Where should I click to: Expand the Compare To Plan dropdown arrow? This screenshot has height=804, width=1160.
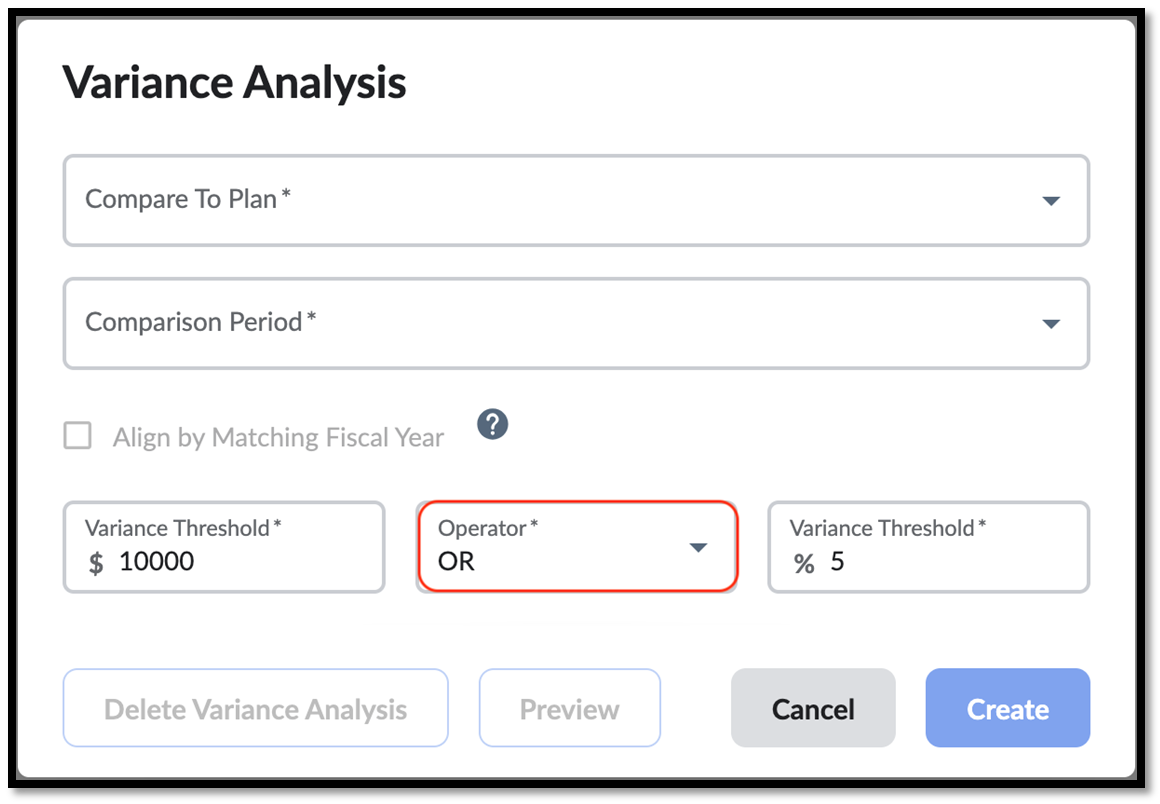point(1051,200)
